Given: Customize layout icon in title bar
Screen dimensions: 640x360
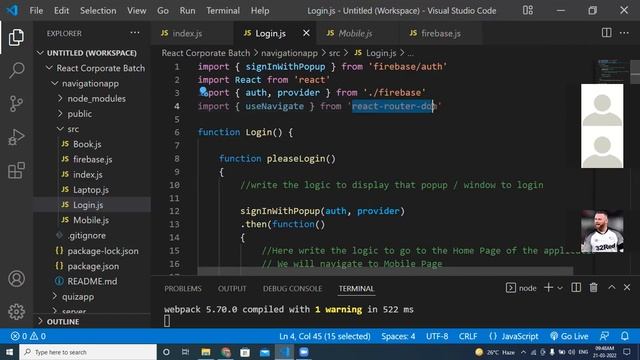Looking at the screenshot, I should tap(528, 10).
